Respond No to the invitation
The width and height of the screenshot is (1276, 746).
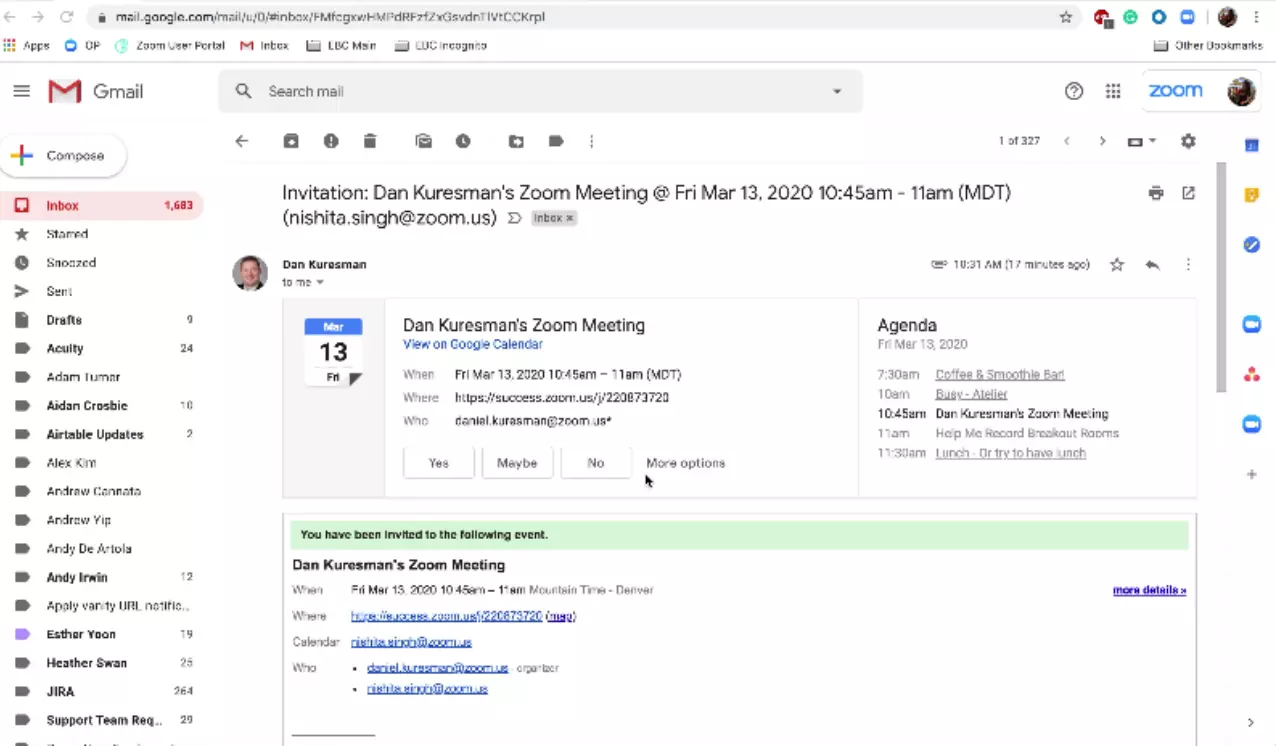596,463
